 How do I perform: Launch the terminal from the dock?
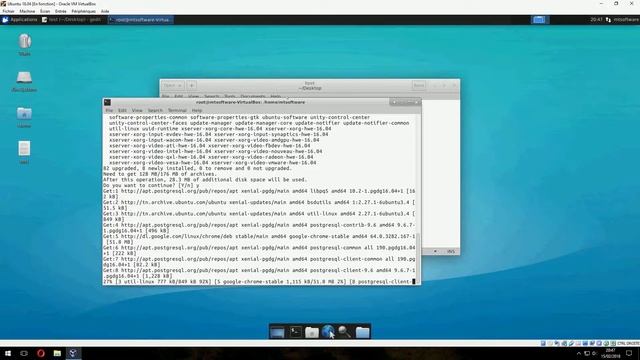(295, 332)
